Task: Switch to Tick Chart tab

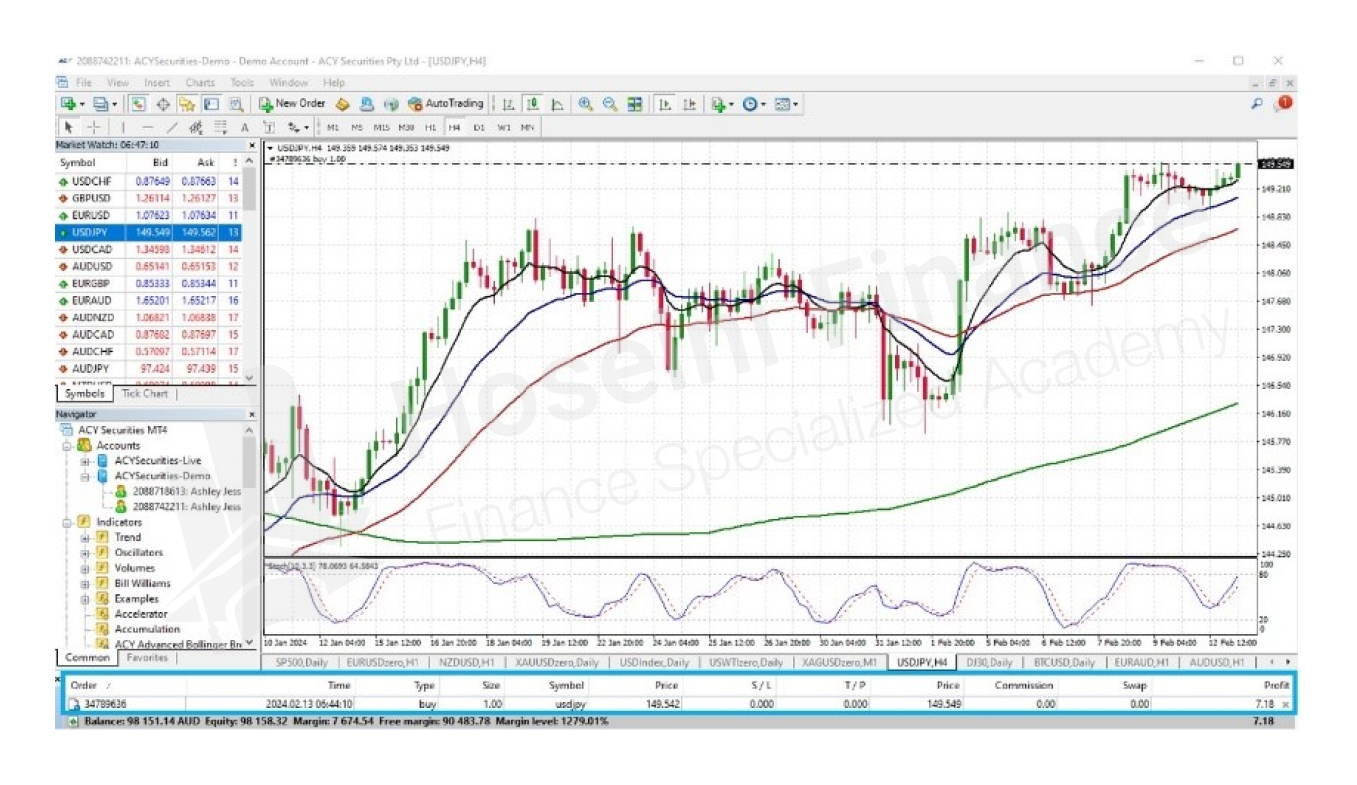Action: (145, 394)
